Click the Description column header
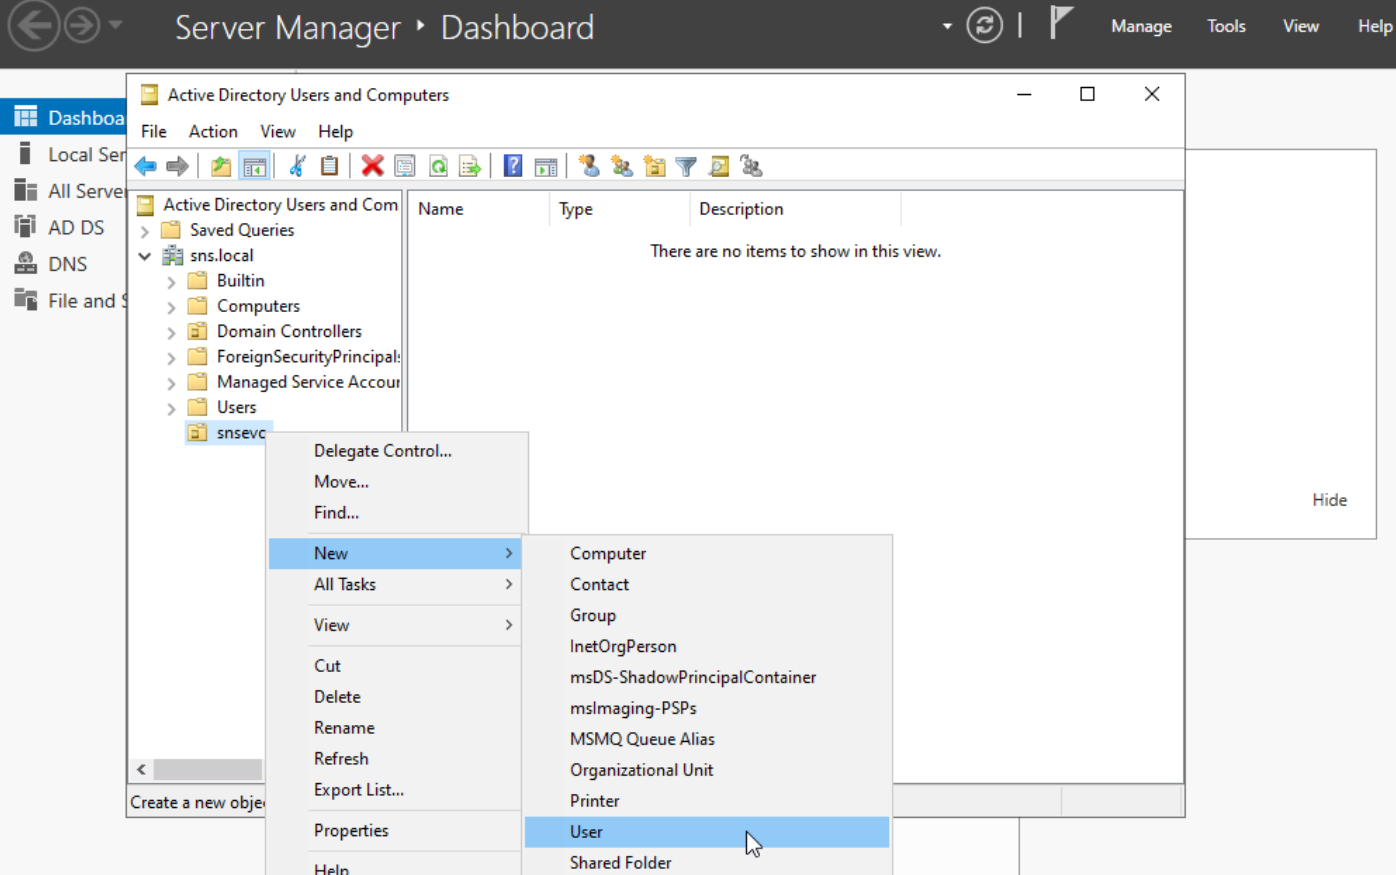 coord(795,209)
